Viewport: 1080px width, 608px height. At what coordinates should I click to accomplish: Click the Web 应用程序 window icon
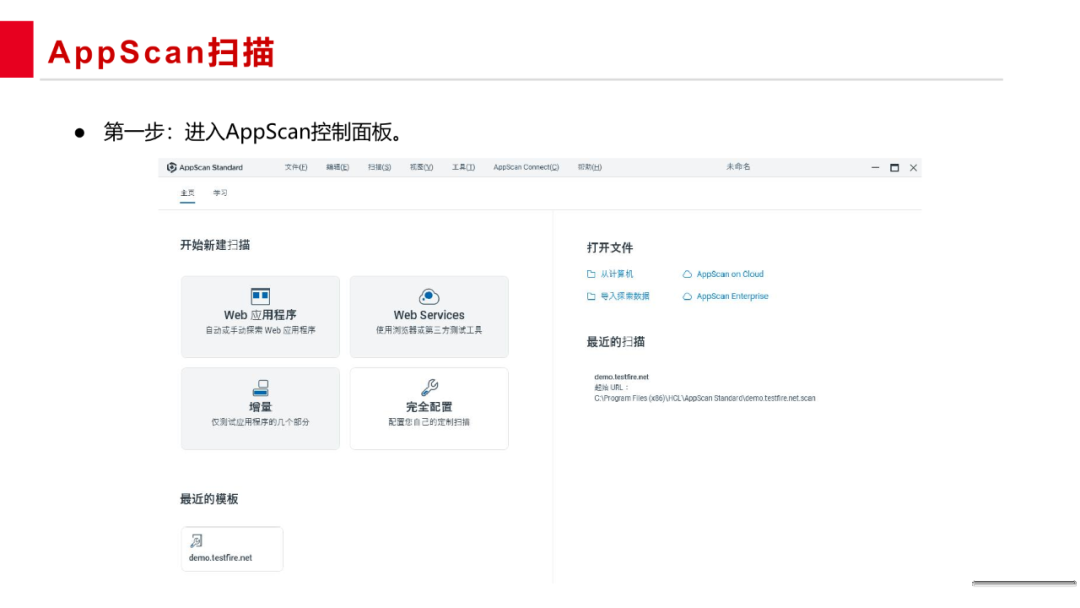(260, 296)
